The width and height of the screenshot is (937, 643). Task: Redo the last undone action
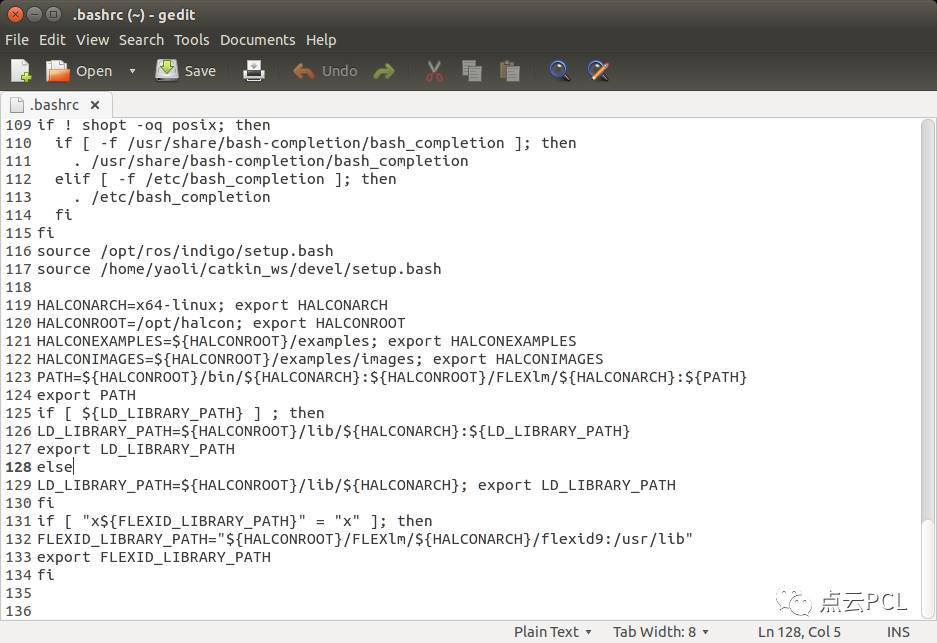[x=383, y=71]
